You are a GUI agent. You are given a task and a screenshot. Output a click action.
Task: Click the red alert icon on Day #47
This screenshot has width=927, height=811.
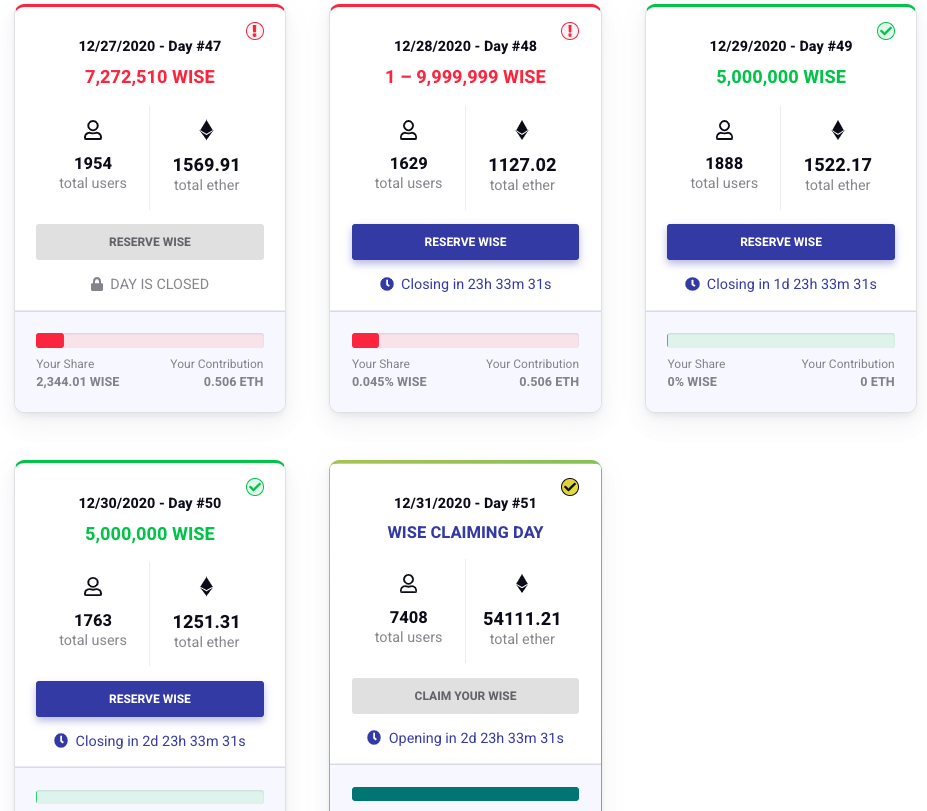click(255, 31)
